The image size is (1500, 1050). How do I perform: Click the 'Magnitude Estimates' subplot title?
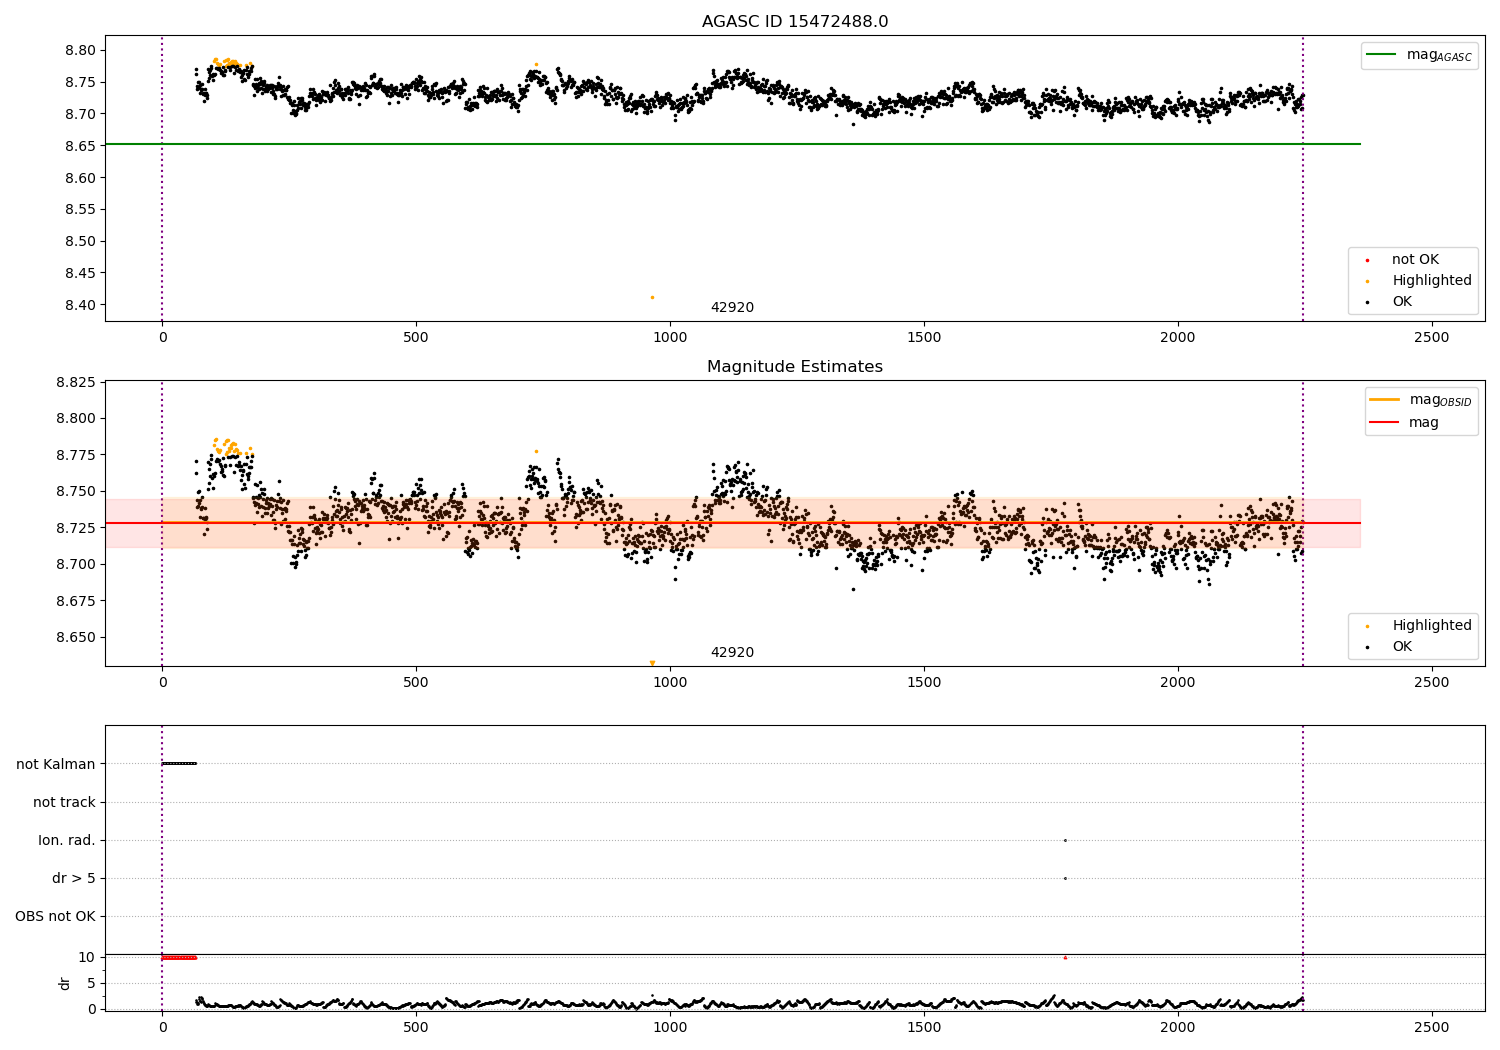(795, 367)
